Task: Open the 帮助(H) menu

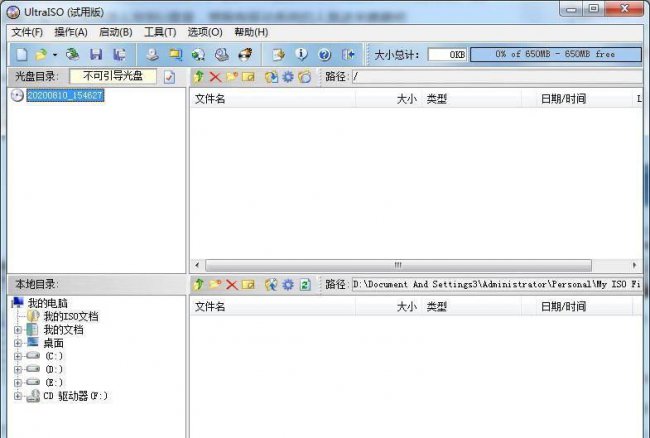Action: pyautogui.click(x=251, y=32)
